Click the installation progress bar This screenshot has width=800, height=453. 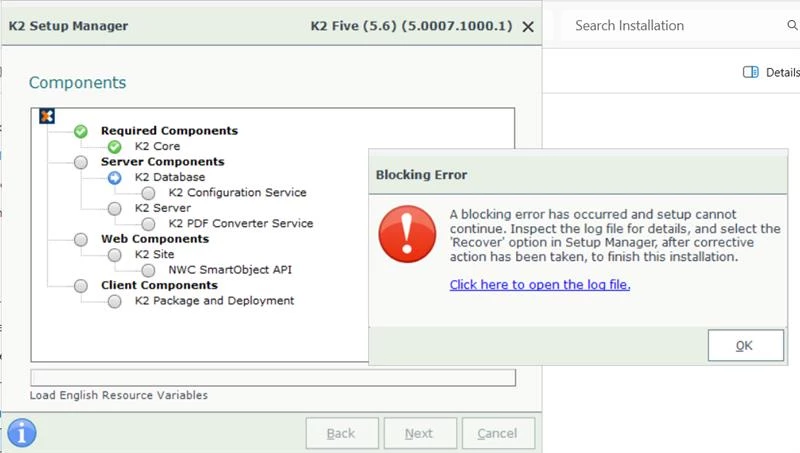point(273,378)
